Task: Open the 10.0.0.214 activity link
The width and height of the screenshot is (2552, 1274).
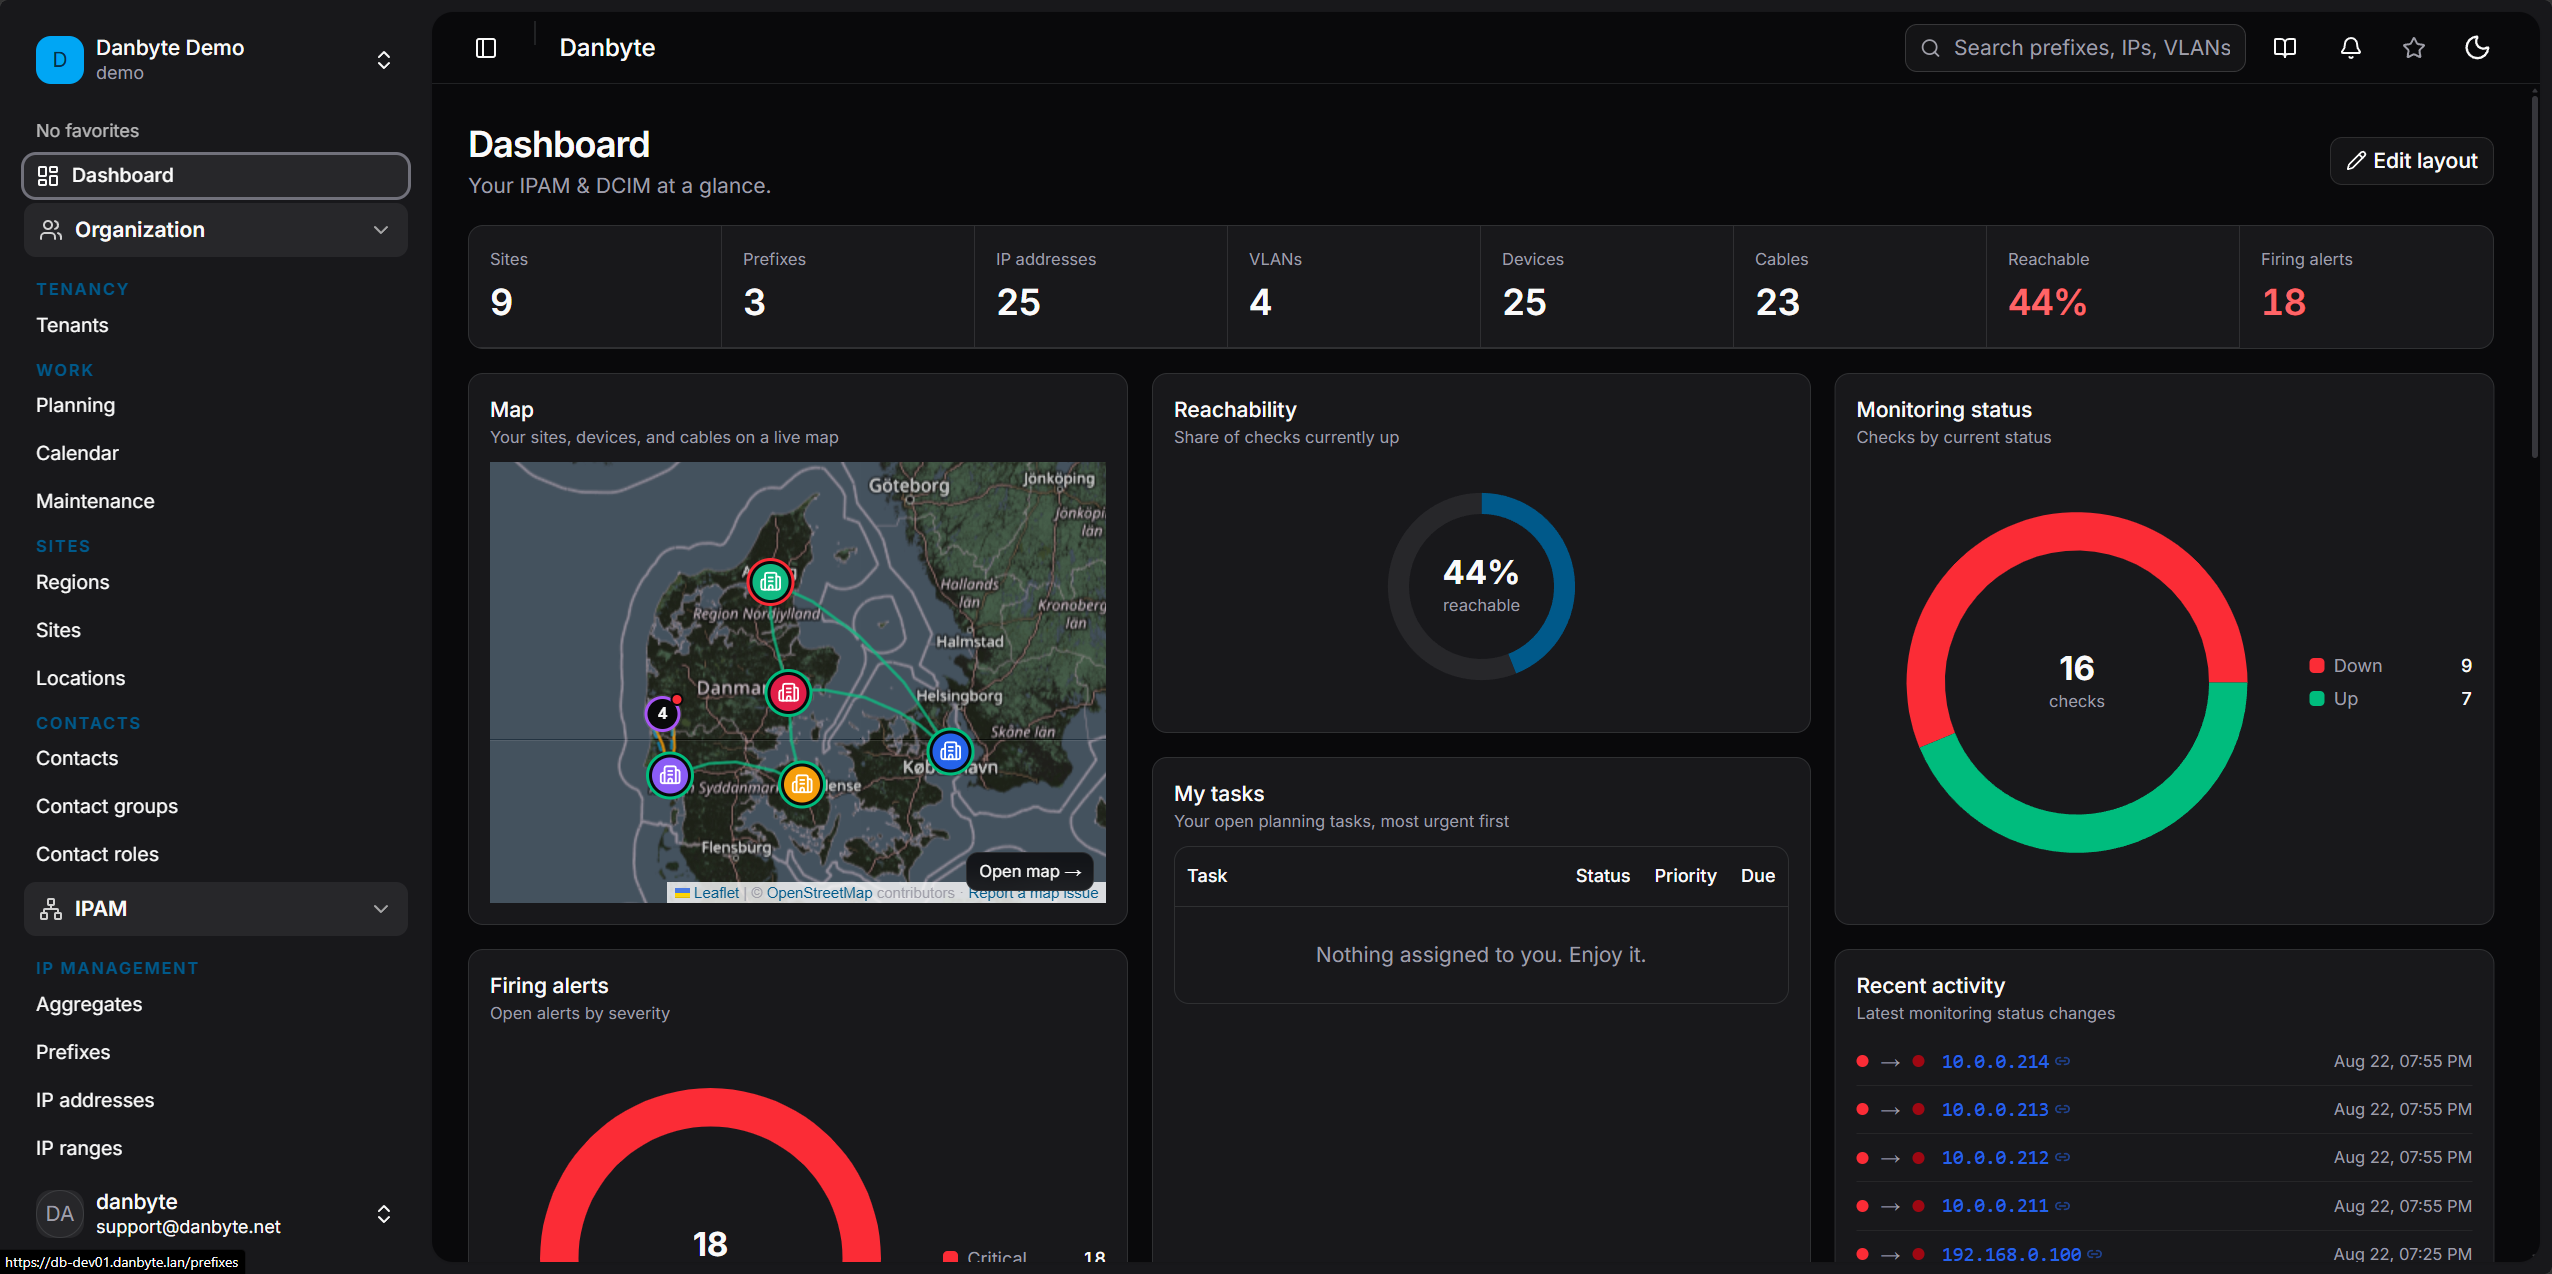Action: pos(1995,1061)
